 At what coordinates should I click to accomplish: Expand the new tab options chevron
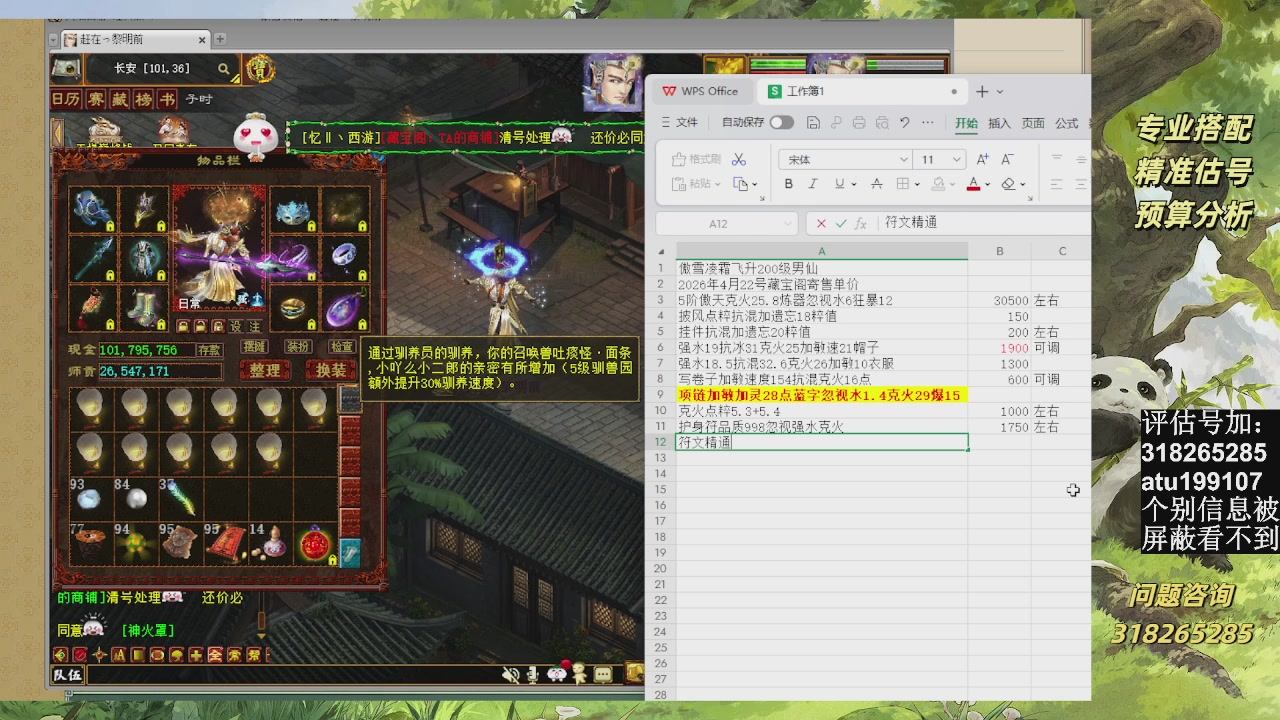999,92
